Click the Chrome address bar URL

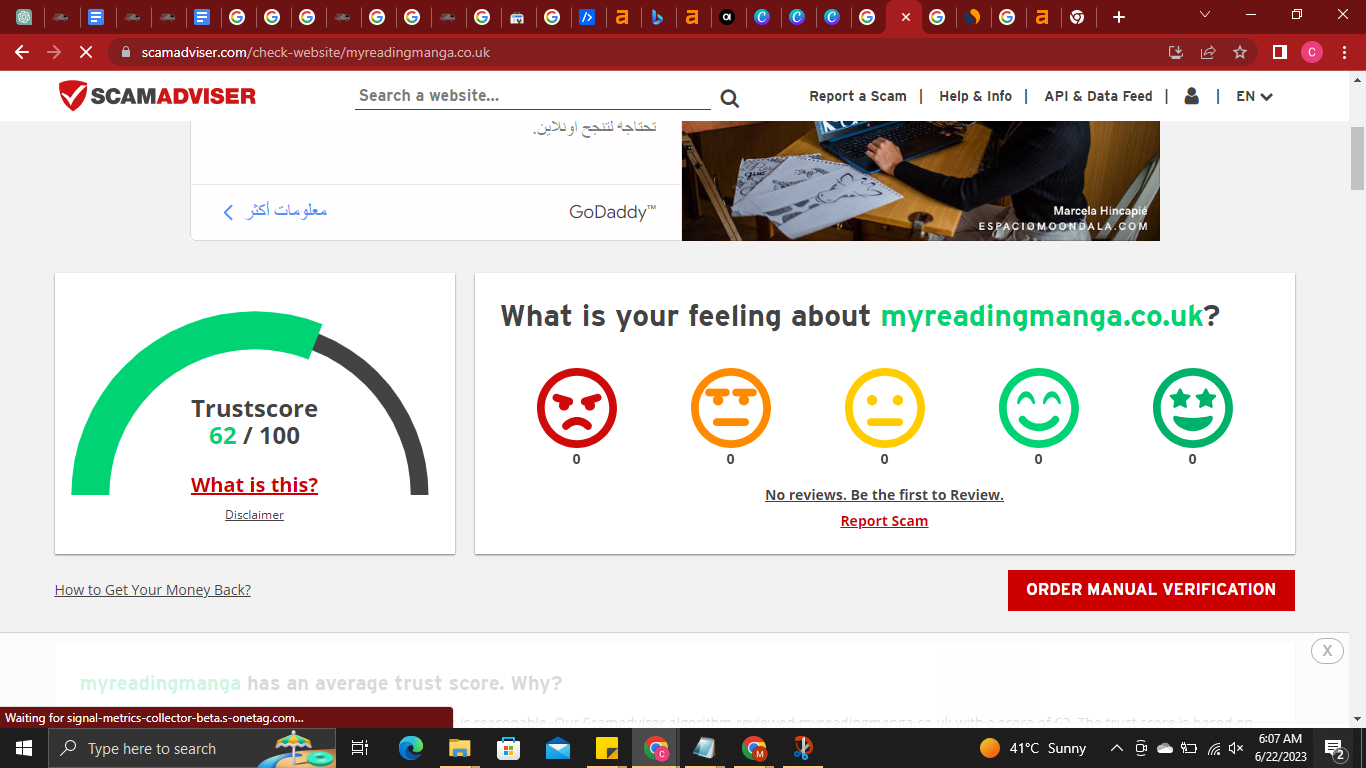point(316,52)
